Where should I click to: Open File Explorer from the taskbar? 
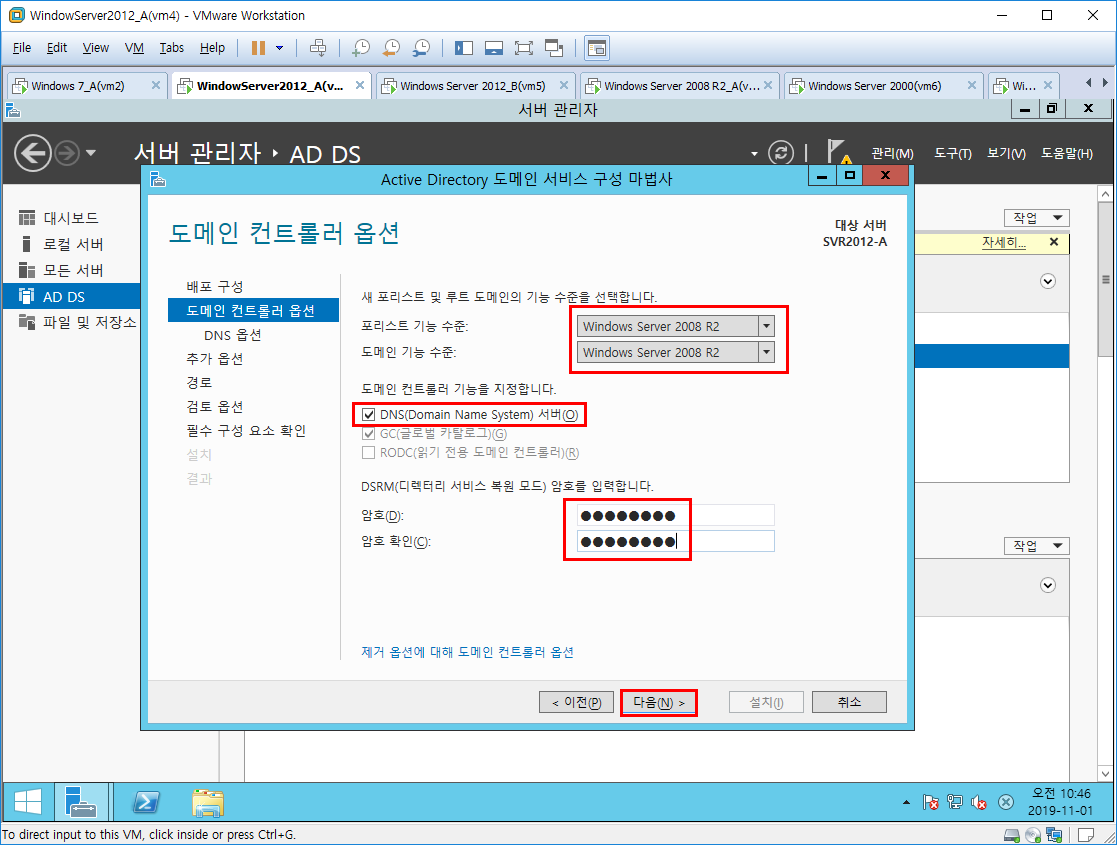click(x=208, y=803)
